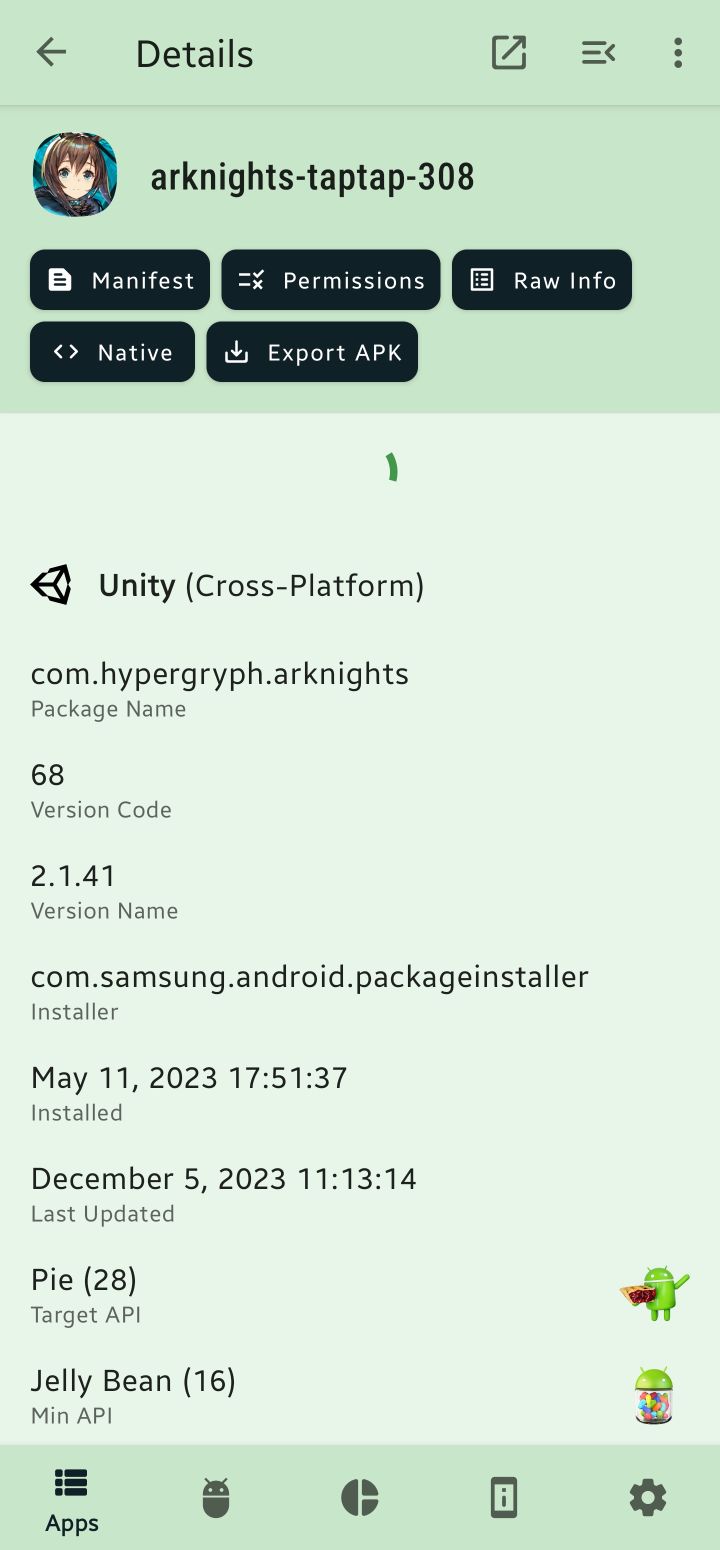Open the device info tab

[x=504, y=1498]
